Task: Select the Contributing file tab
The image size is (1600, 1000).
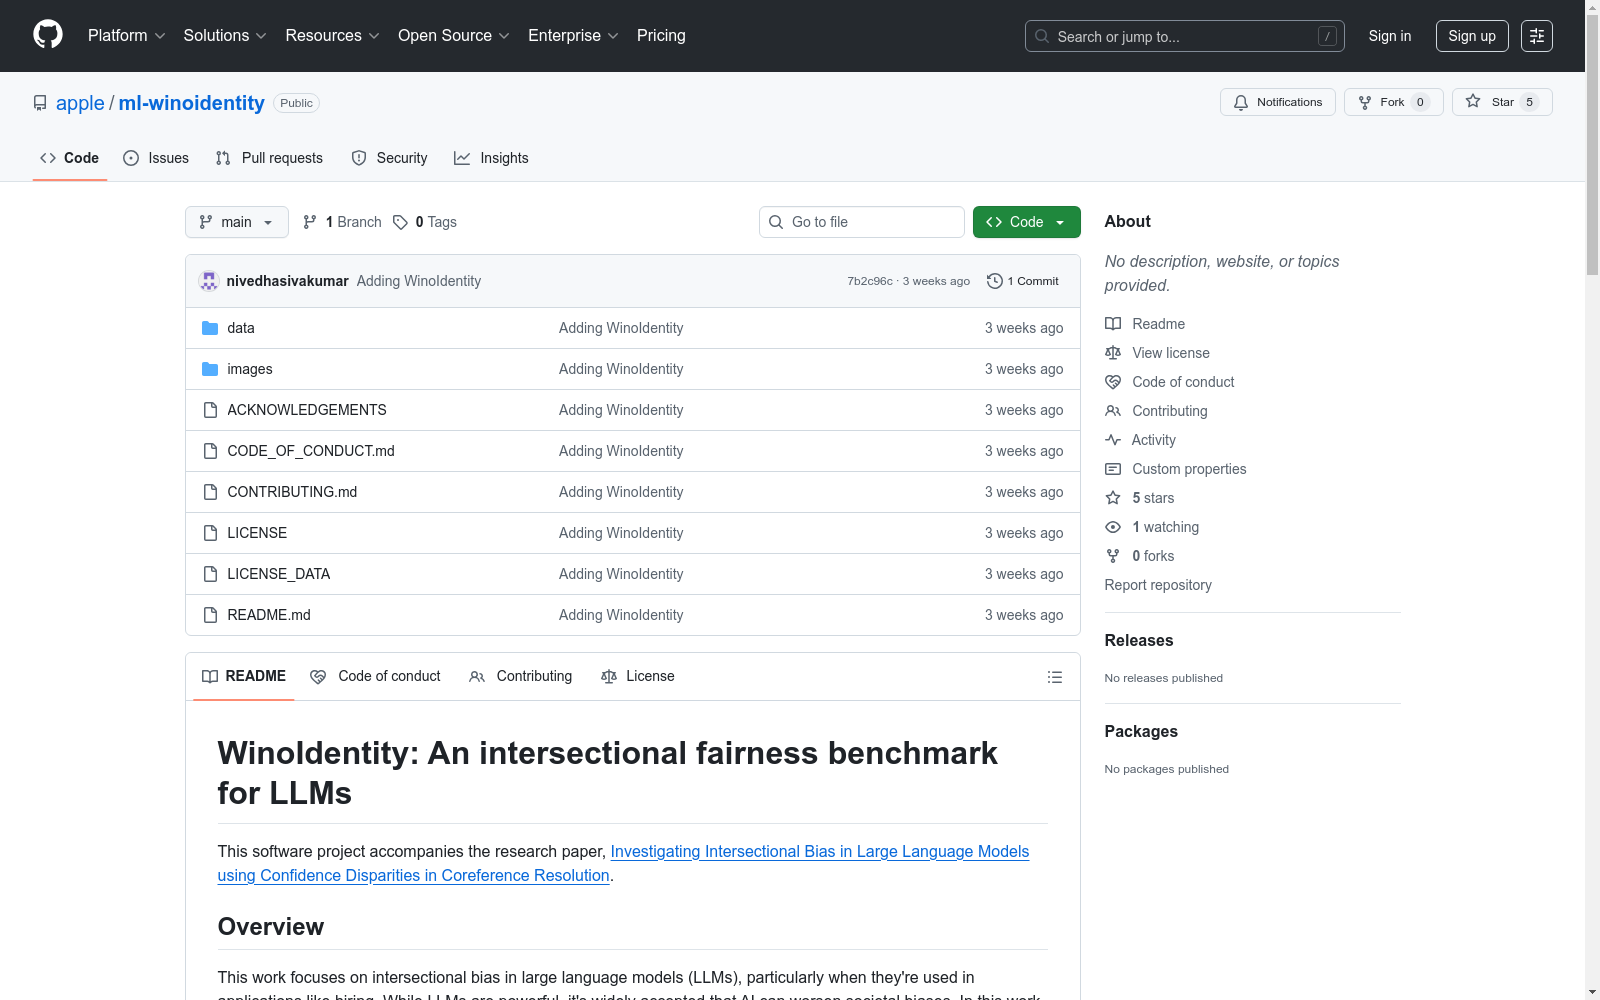Action: click(x=521, y=677)
